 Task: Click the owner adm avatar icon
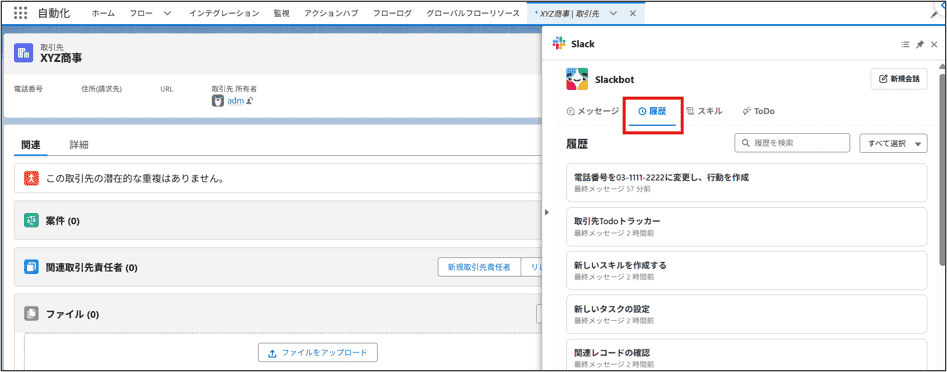pyautogui.click(x=217, y=101)
